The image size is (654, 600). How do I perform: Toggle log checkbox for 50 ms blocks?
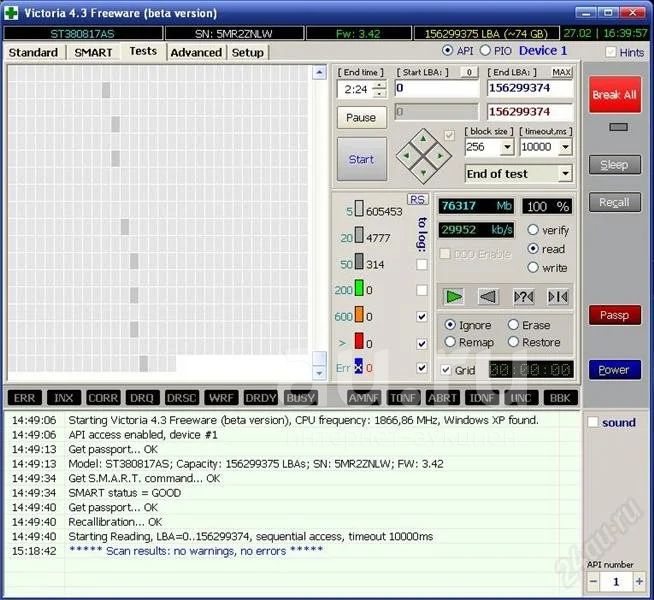[x=422, y=264]
